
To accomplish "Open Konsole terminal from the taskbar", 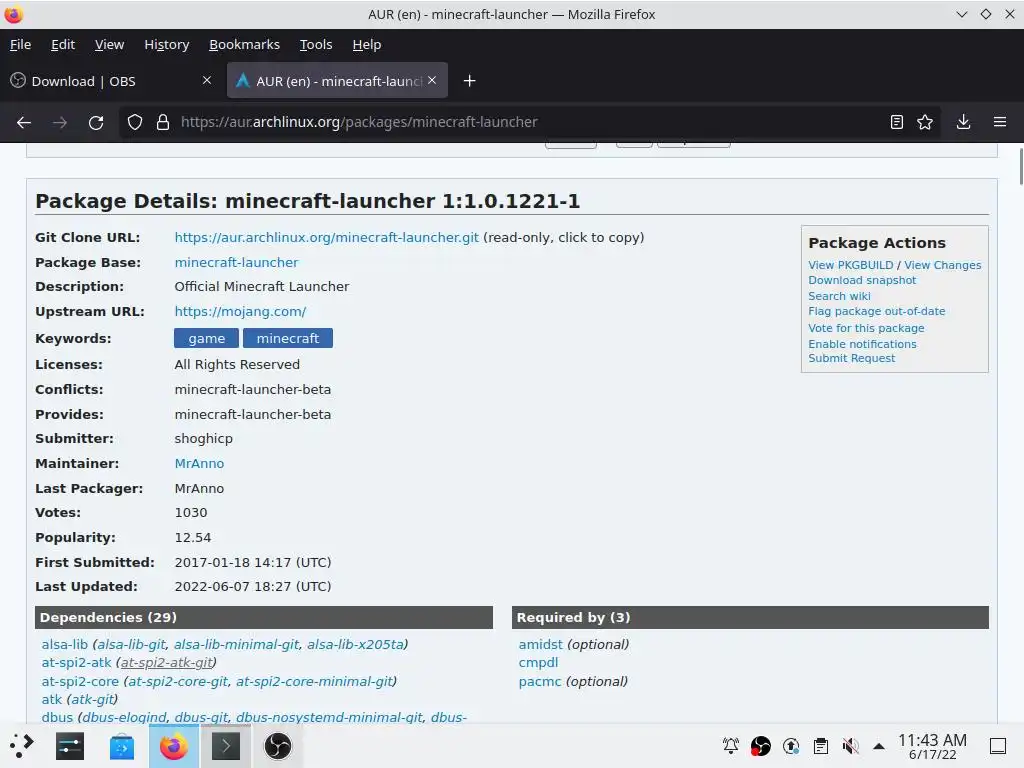I will tap(225, 746).
